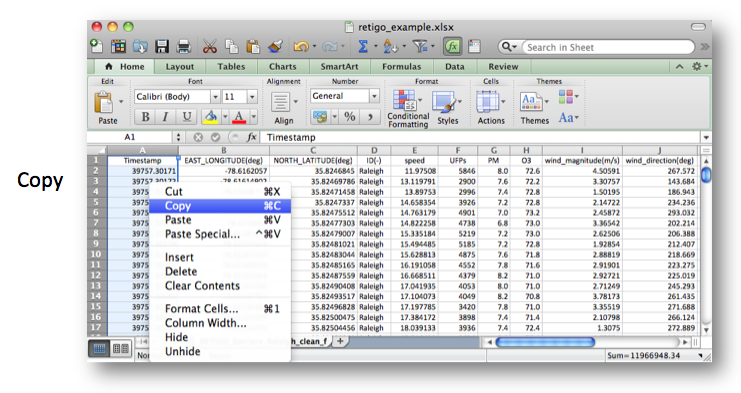Click the Name Box showing A1
The image size is (741, 393).
tap(130, 137)
